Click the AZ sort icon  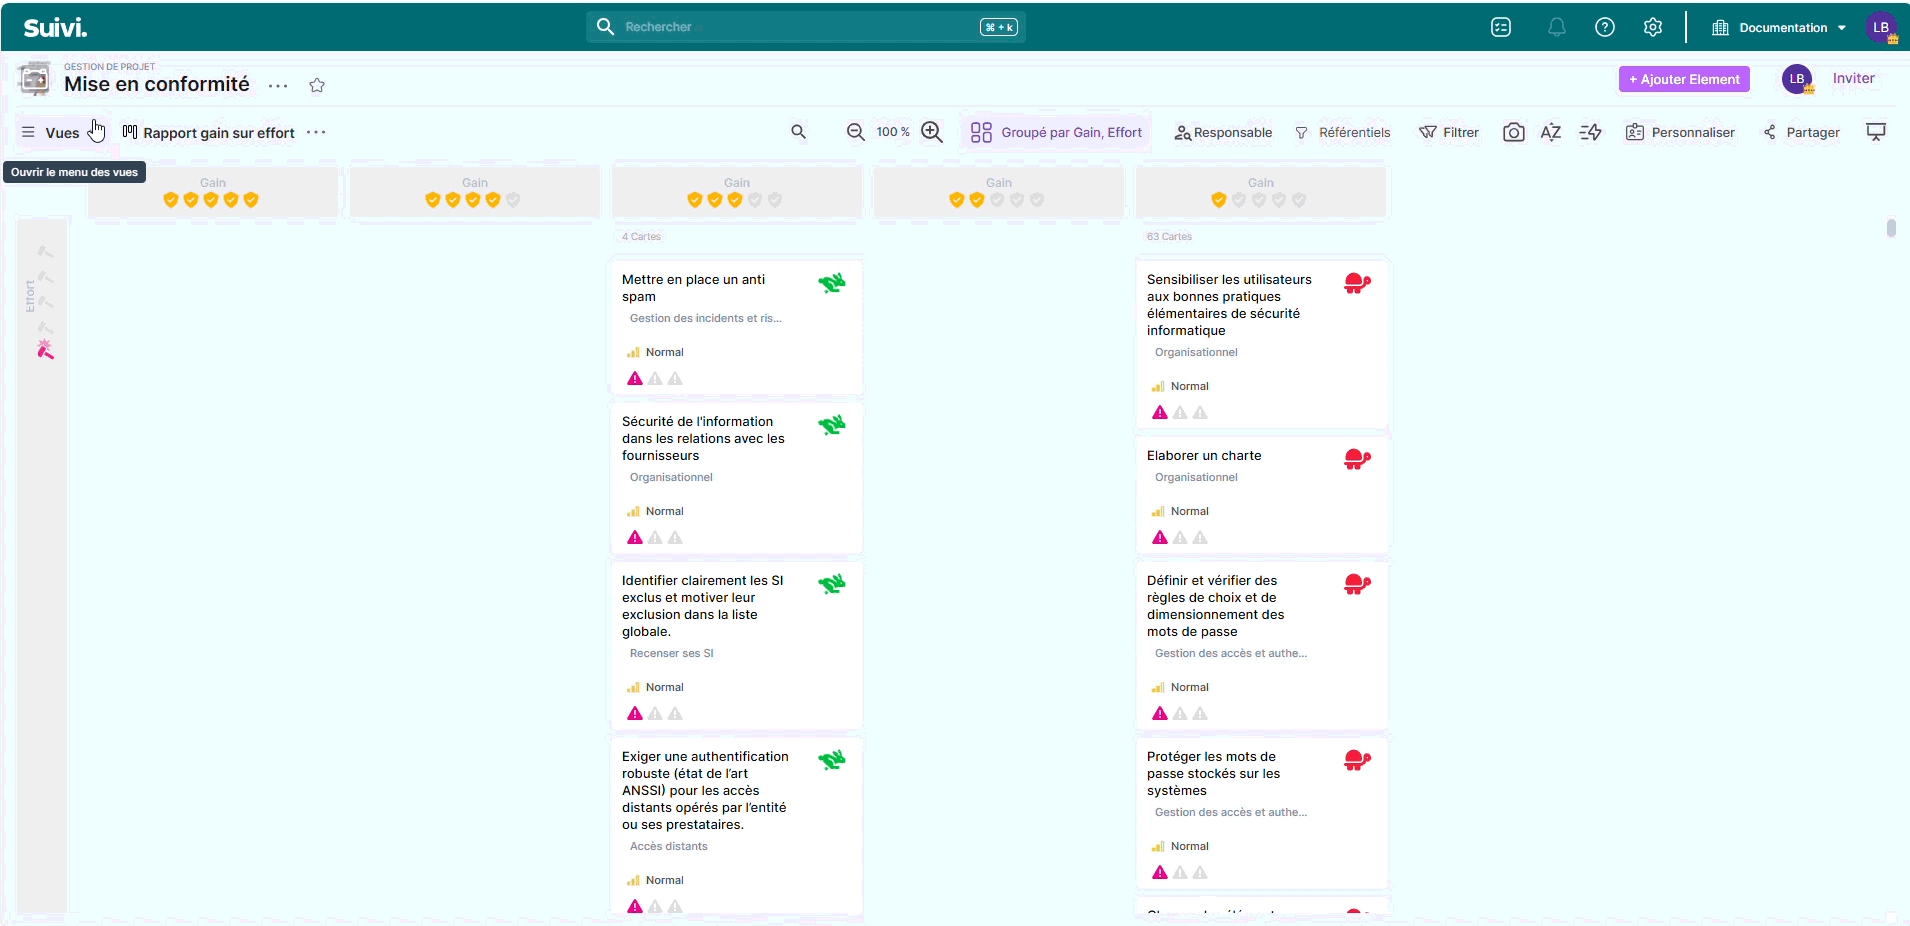point(1551,132)
